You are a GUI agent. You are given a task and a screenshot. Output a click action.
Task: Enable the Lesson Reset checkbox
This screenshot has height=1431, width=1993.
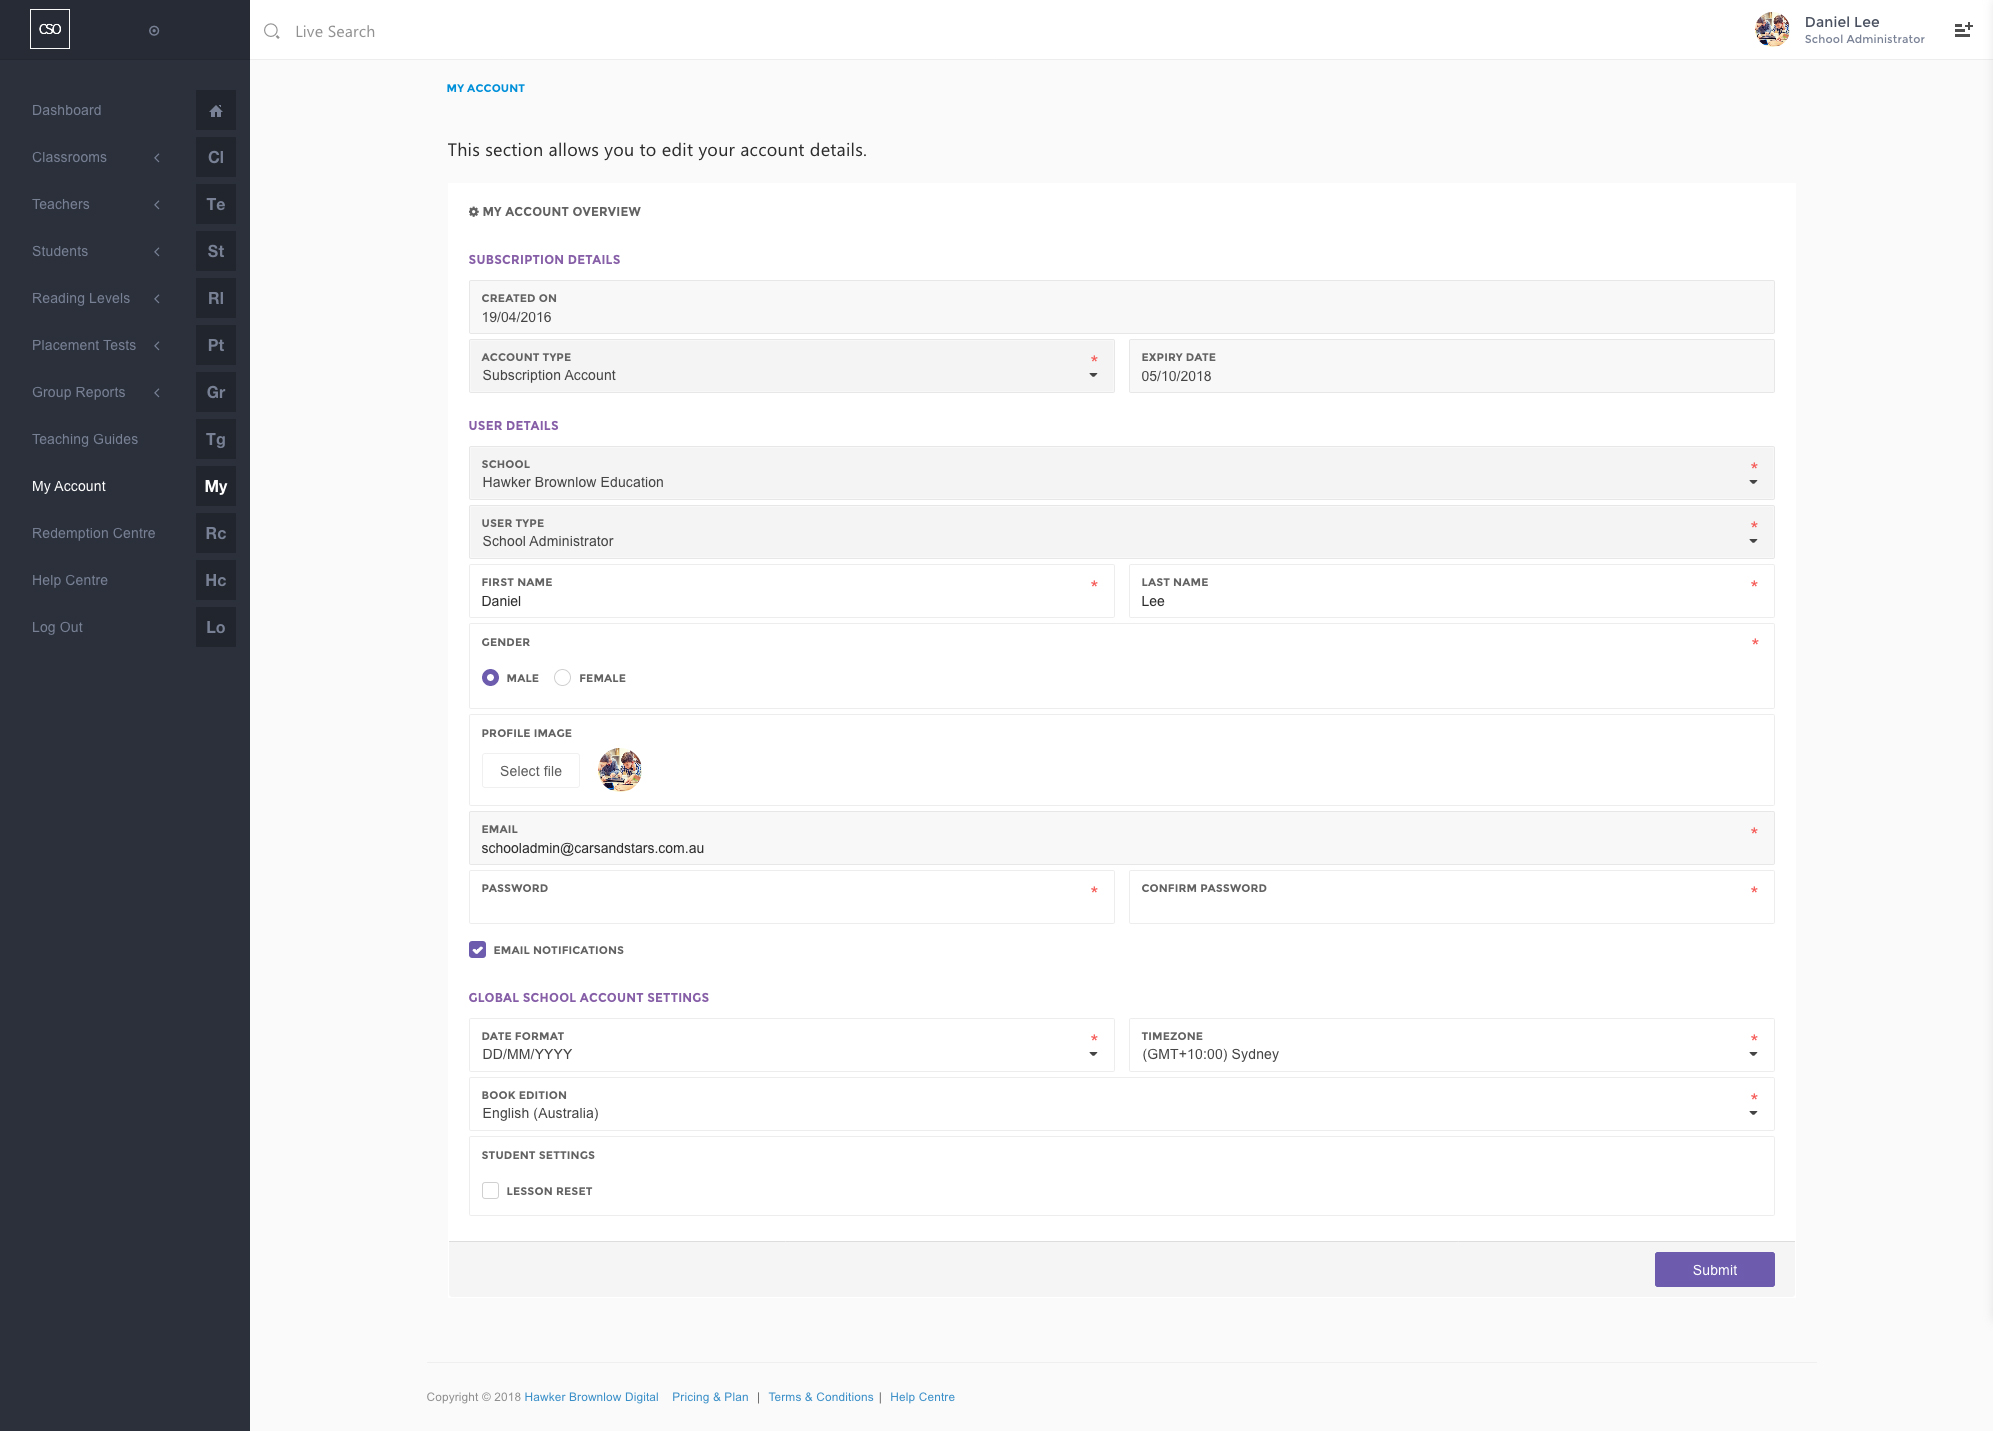(491, 1191)
